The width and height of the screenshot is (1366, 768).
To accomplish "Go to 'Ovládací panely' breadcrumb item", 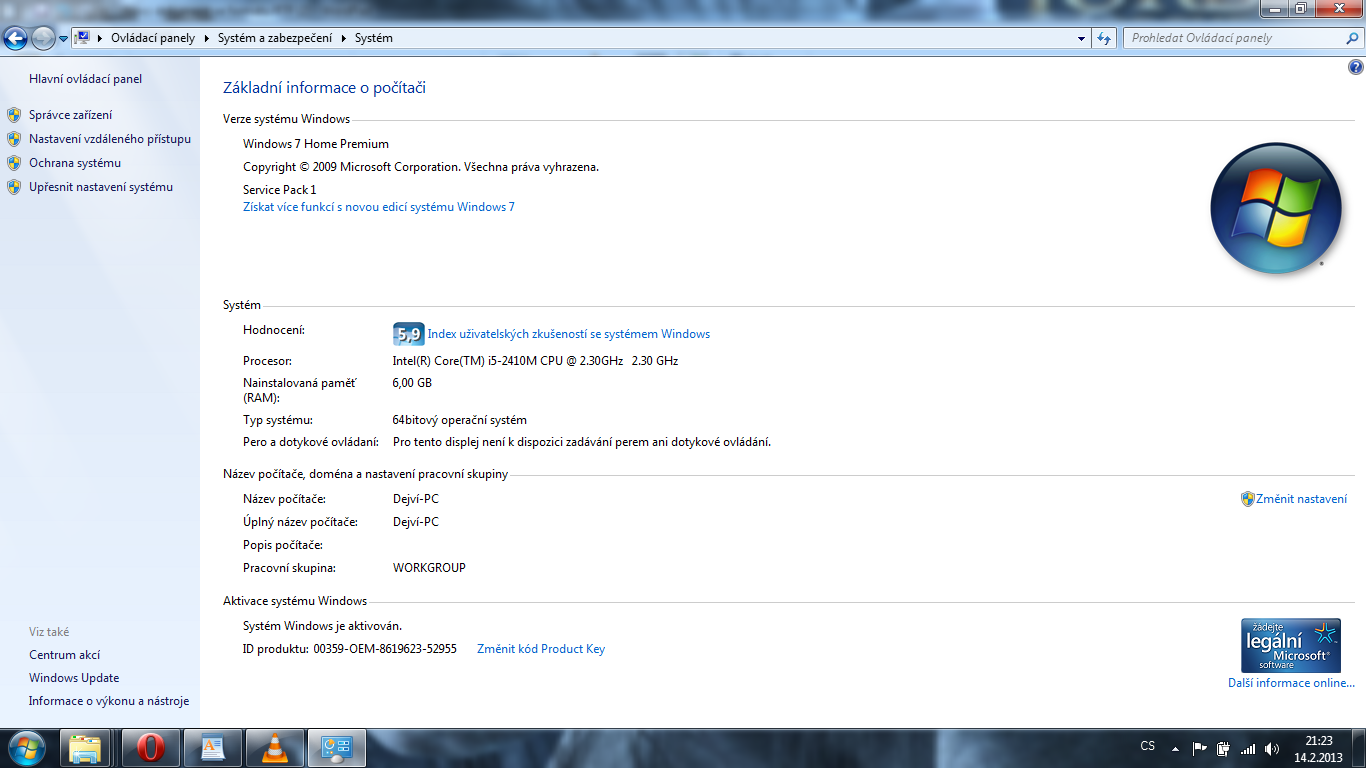I will 152,38.
